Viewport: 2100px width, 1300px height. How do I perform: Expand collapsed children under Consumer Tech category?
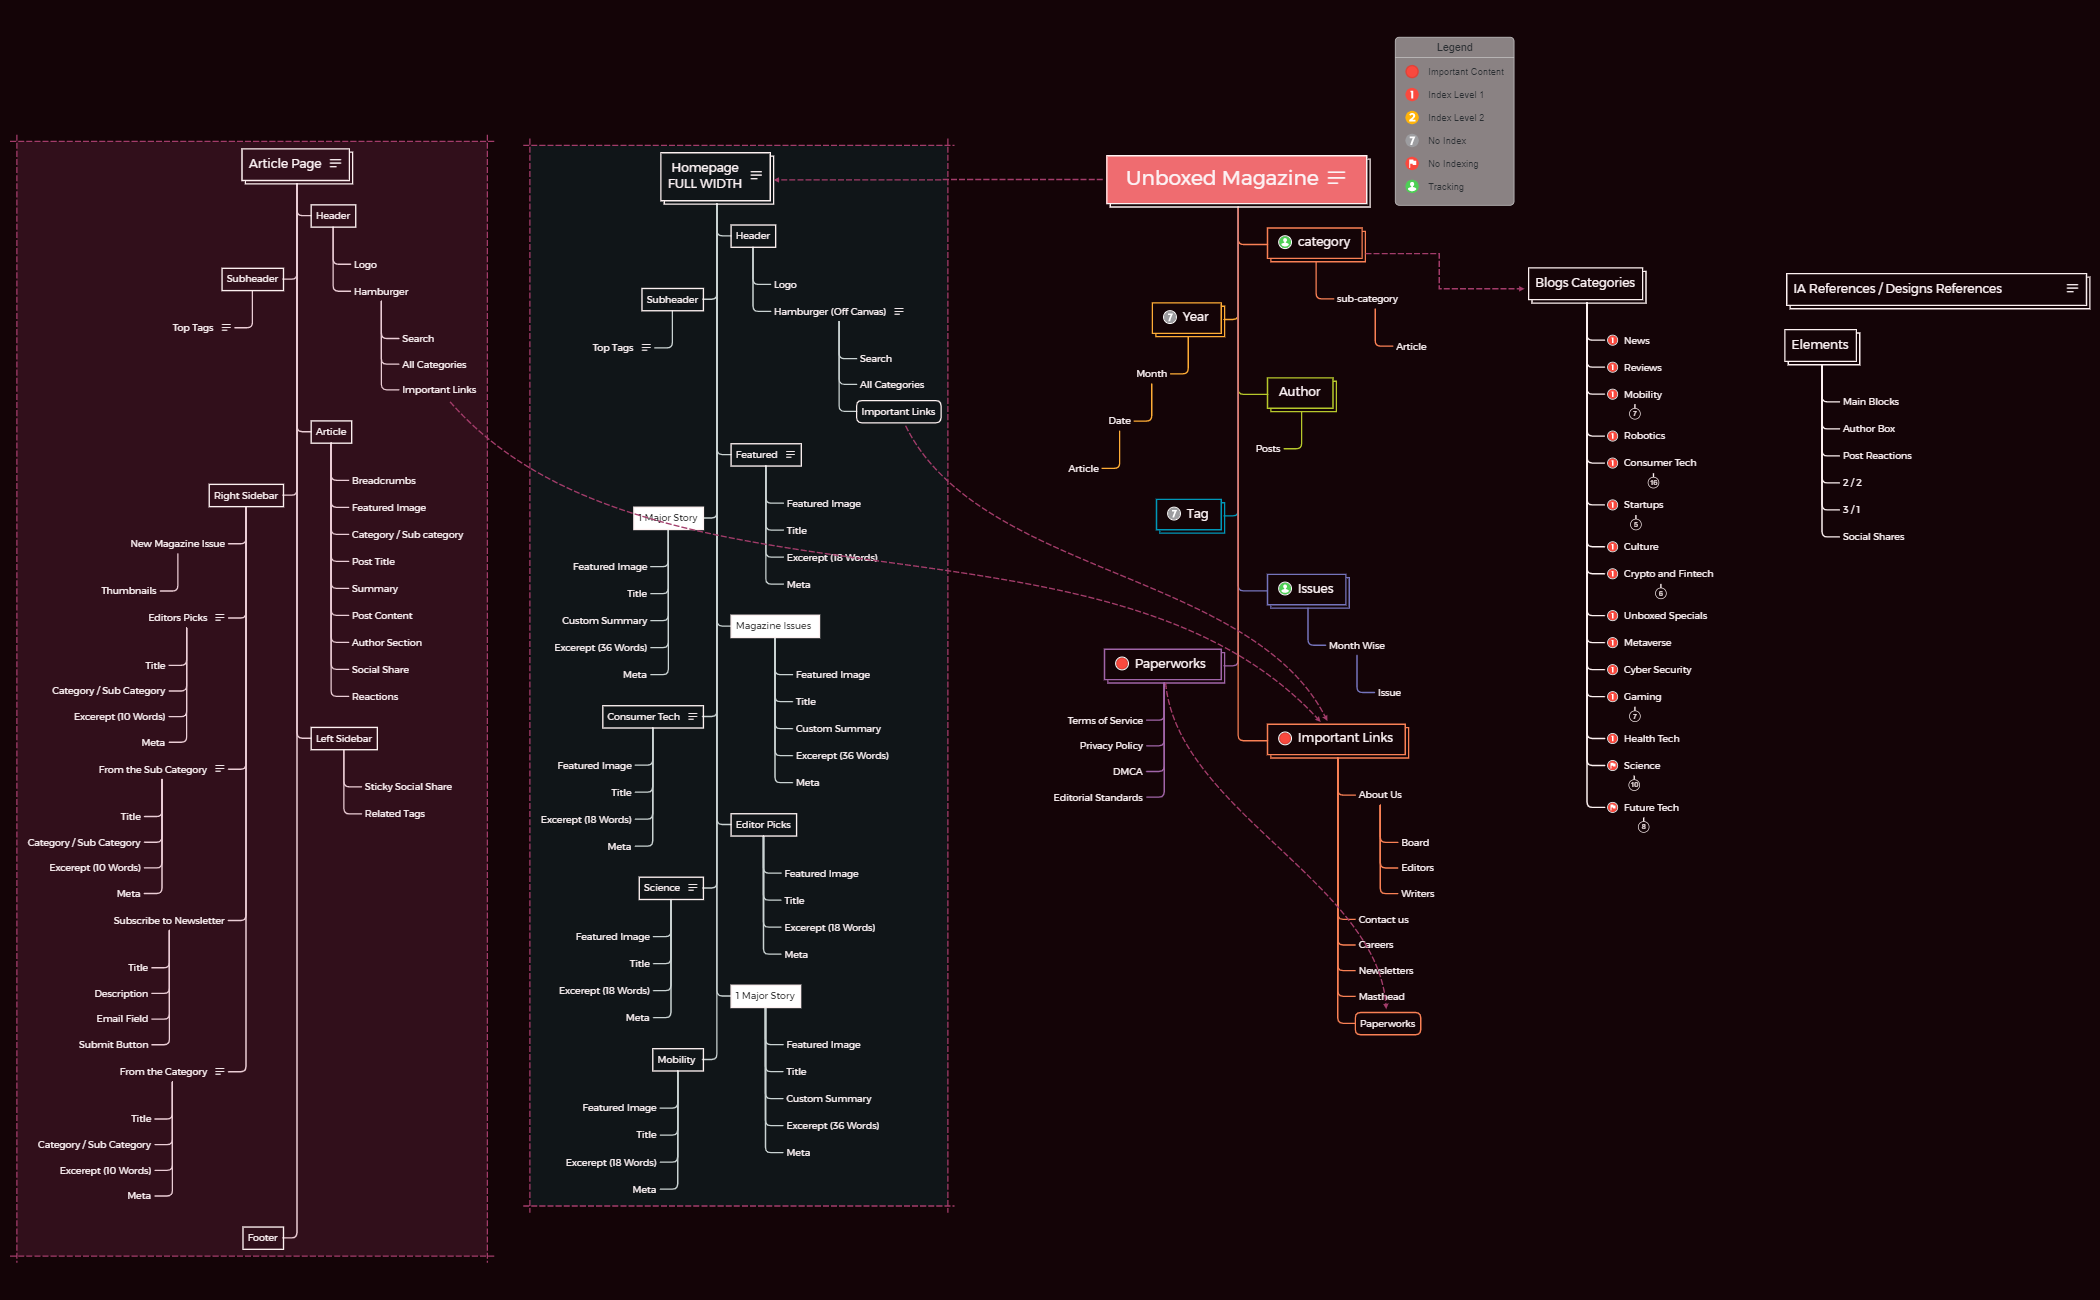point(1653,482)
